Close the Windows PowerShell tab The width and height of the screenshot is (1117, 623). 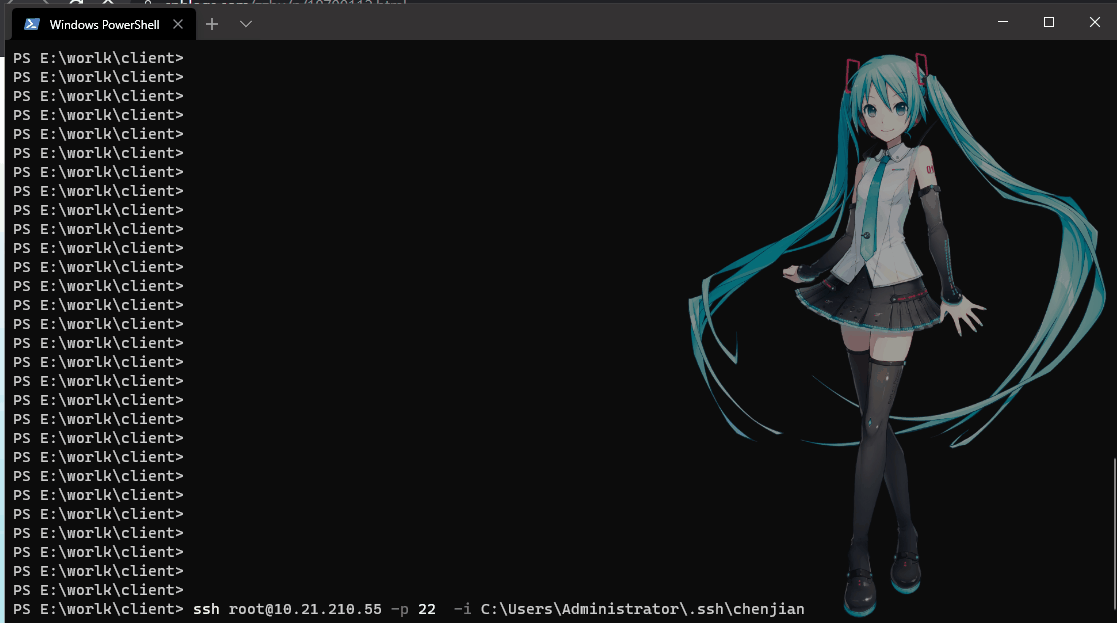coord(178,24)
